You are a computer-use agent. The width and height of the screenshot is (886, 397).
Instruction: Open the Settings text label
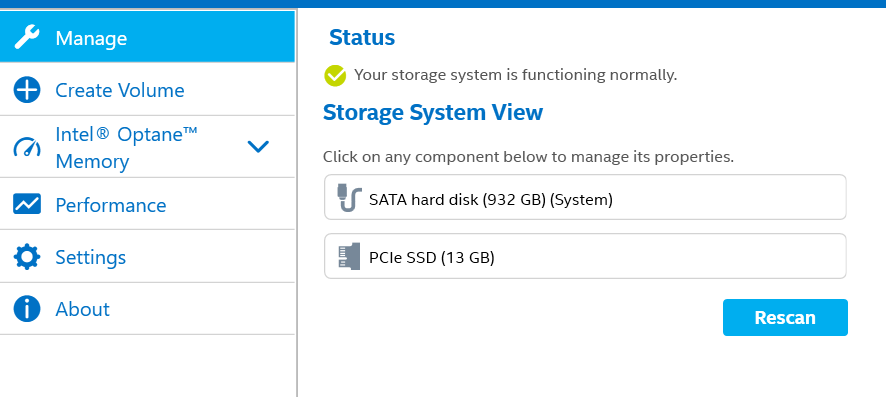click(x=90, y=258)
